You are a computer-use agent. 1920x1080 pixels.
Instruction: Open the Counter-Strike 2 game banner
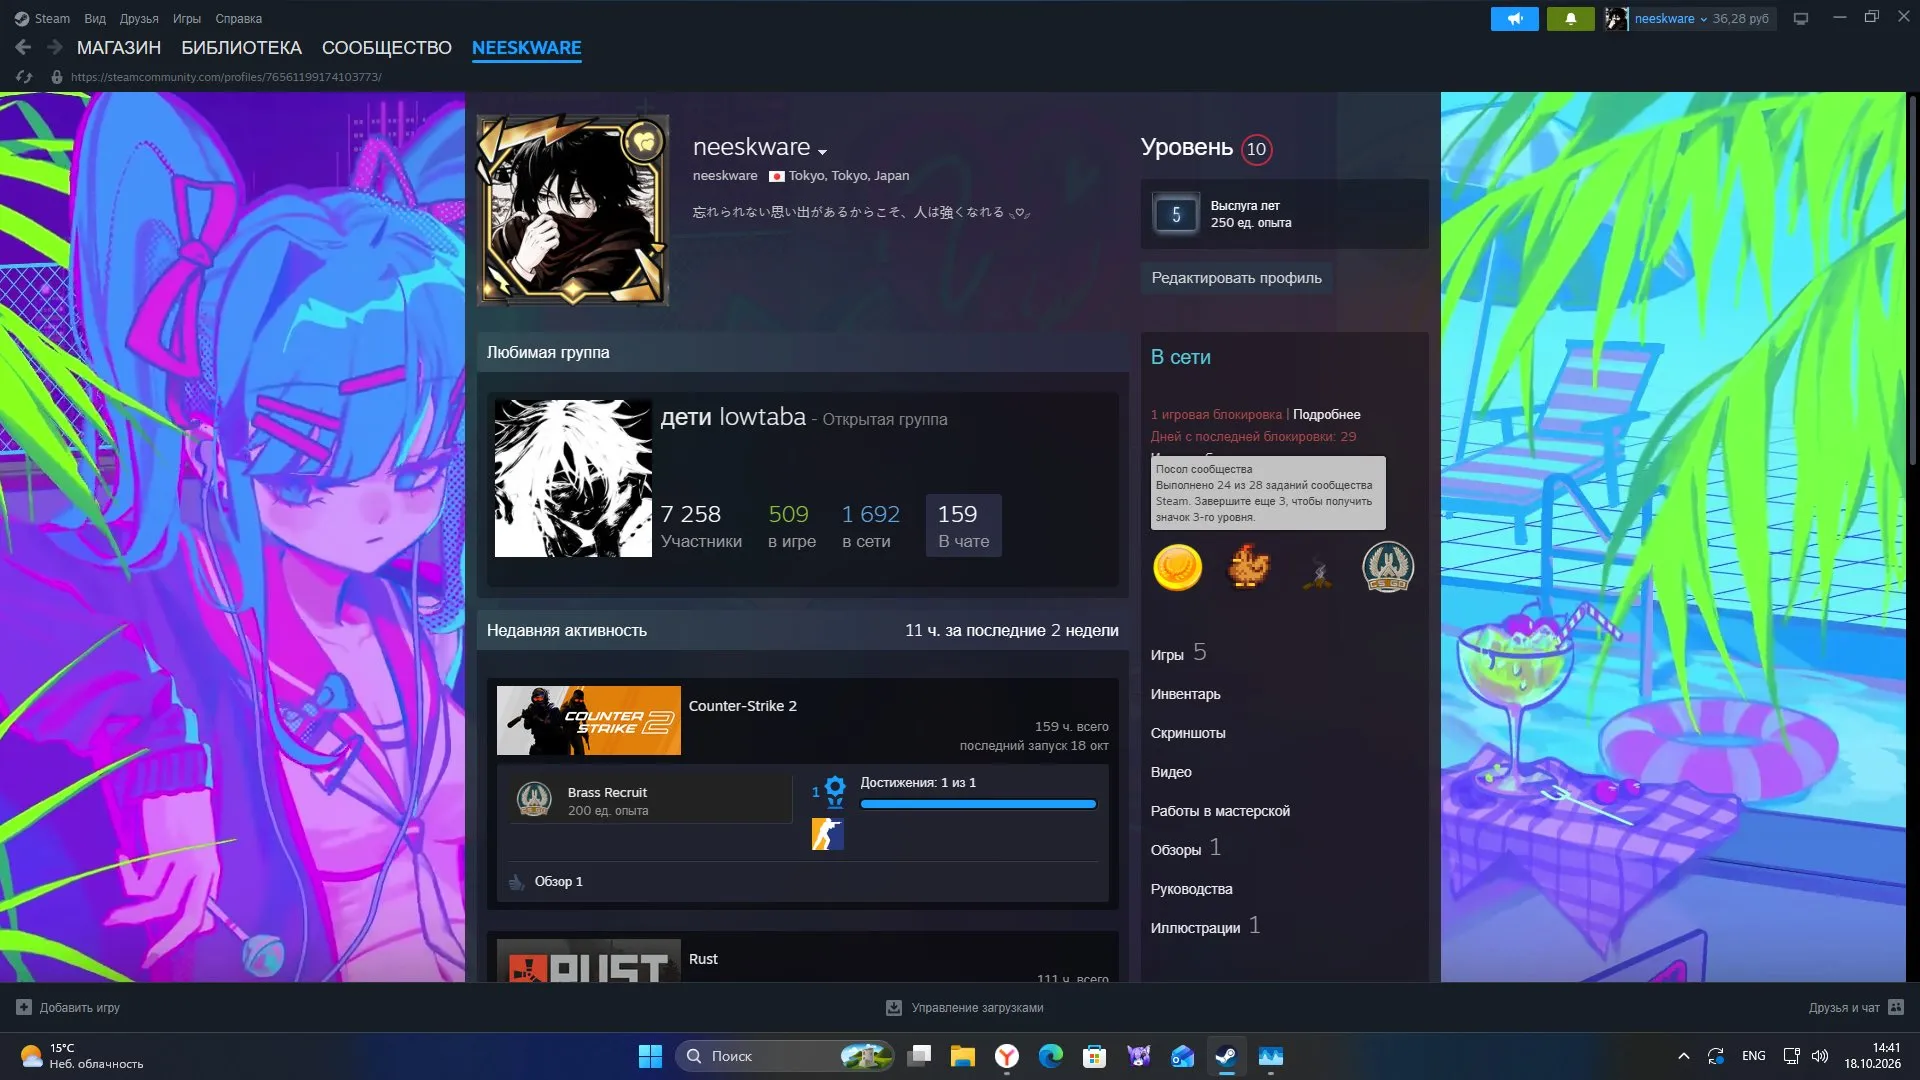(589, 720)
